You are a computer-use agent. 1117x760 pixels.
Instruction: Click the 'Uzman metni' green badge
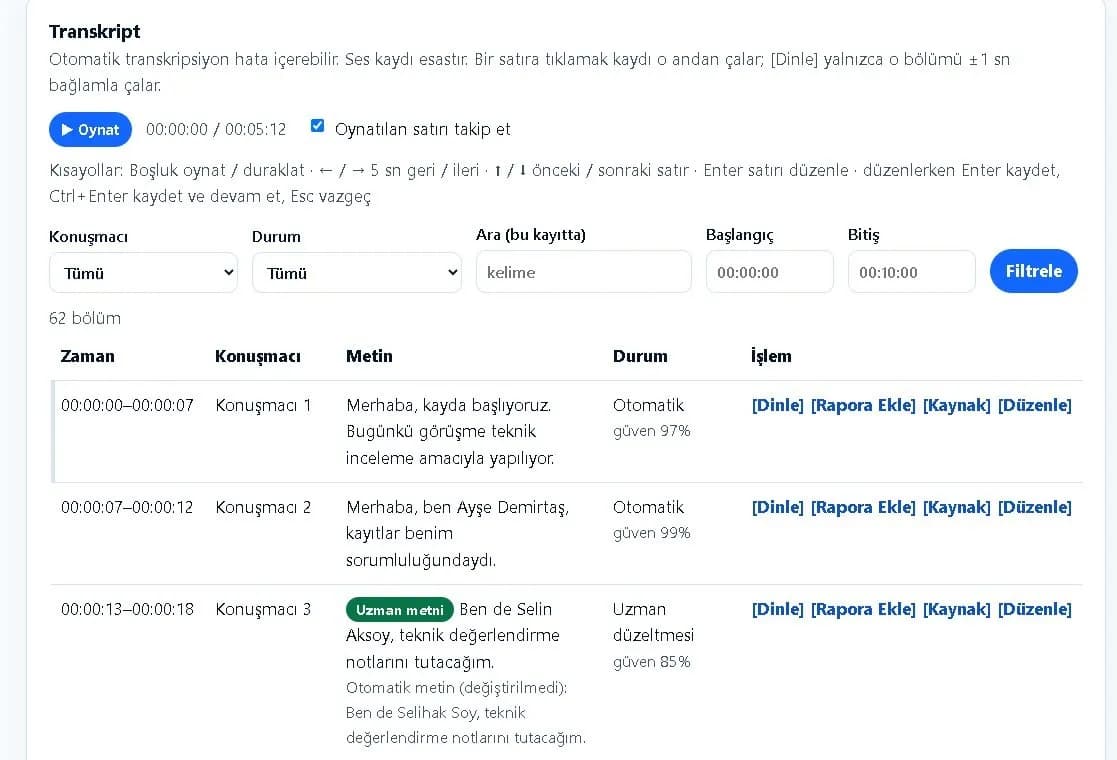click(400, 610)
